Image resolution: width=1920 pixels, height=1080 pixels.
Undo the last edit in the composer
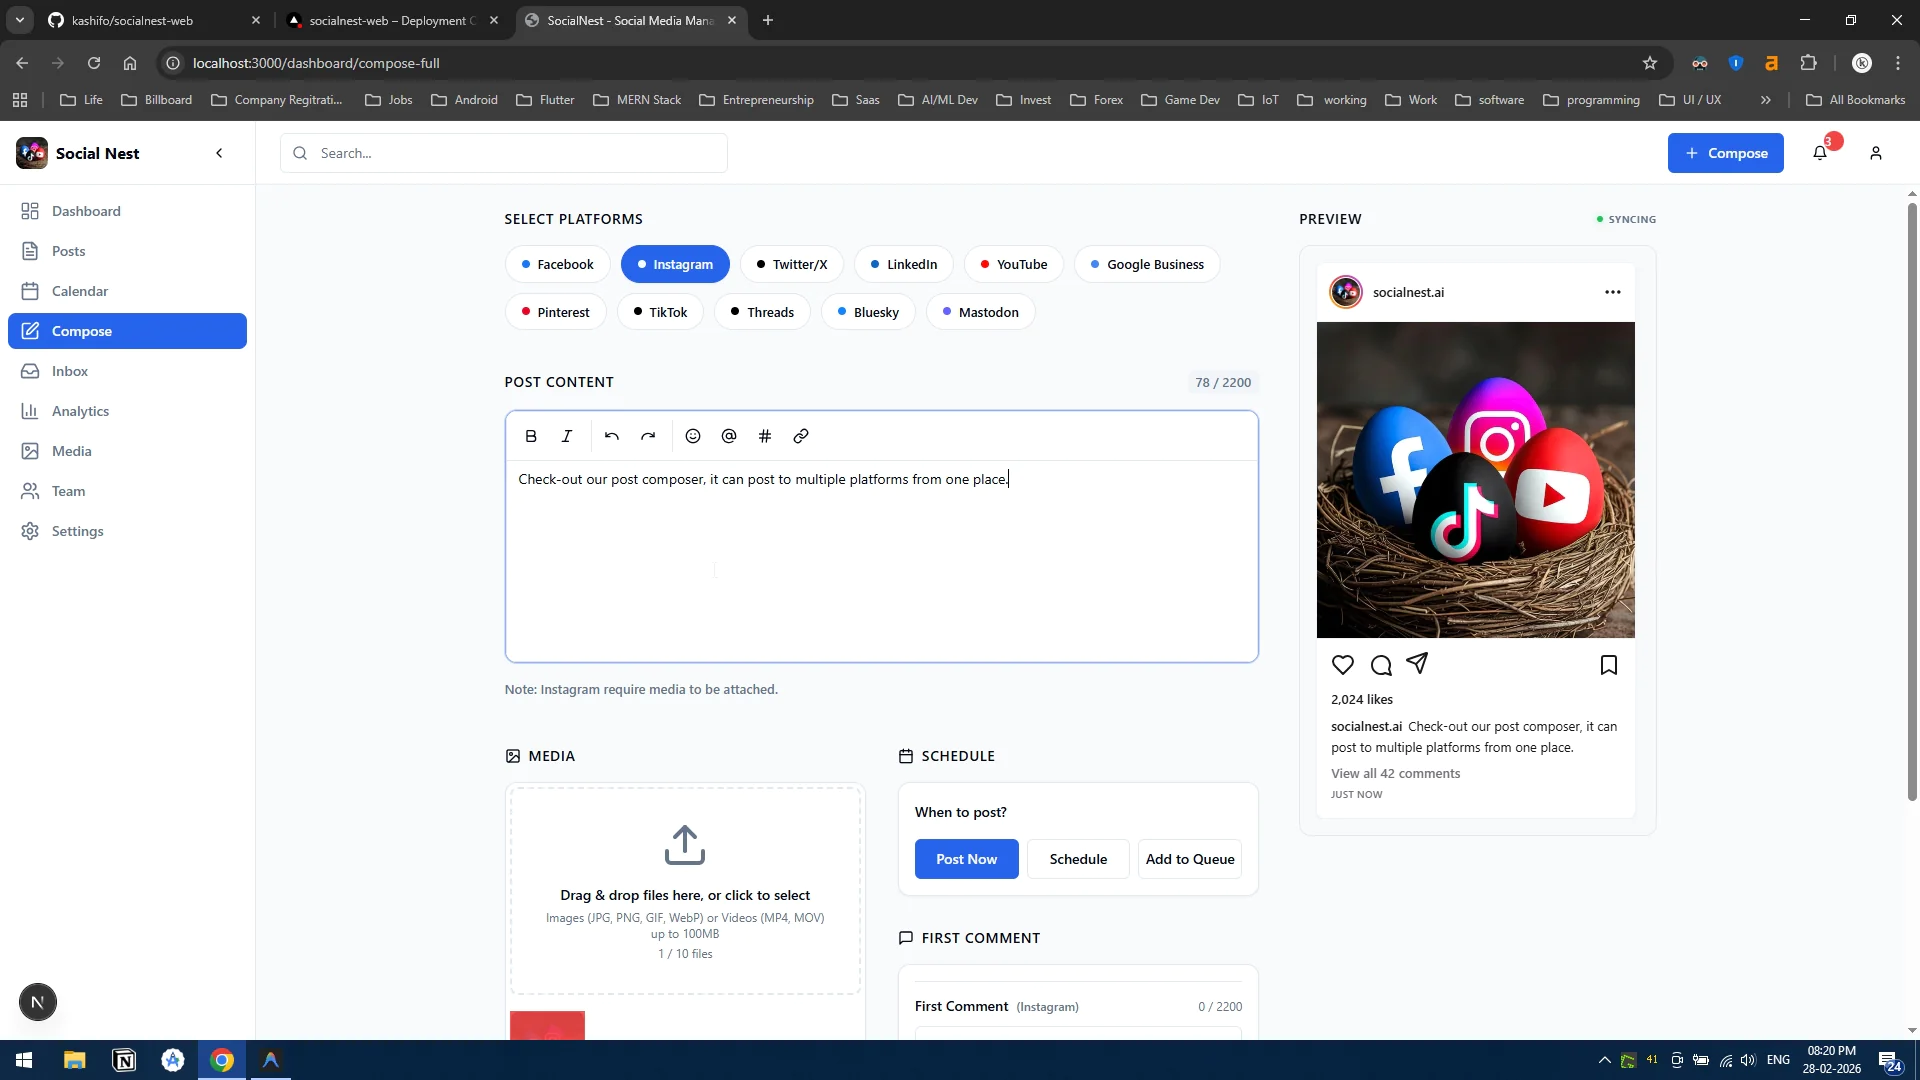click(612, 436)
